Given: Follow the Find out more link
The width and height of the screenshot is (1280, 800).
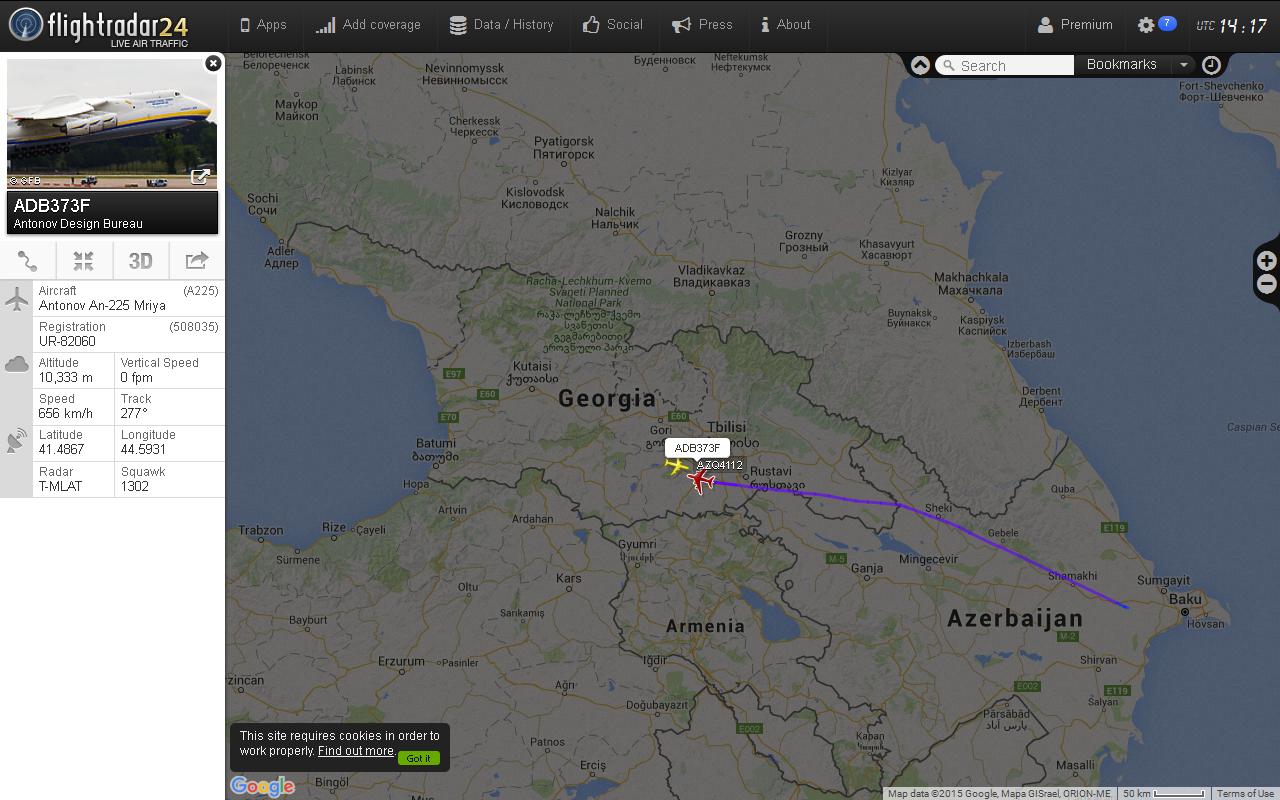Looking at the screenshot, I should 356,751.
